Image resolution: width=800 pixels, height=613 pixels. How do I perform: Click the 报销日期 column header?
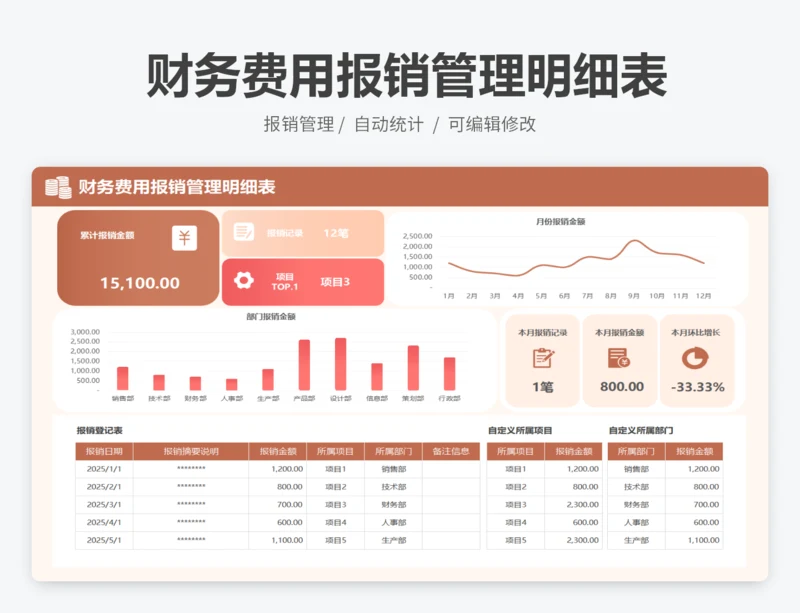pos(104,451)
